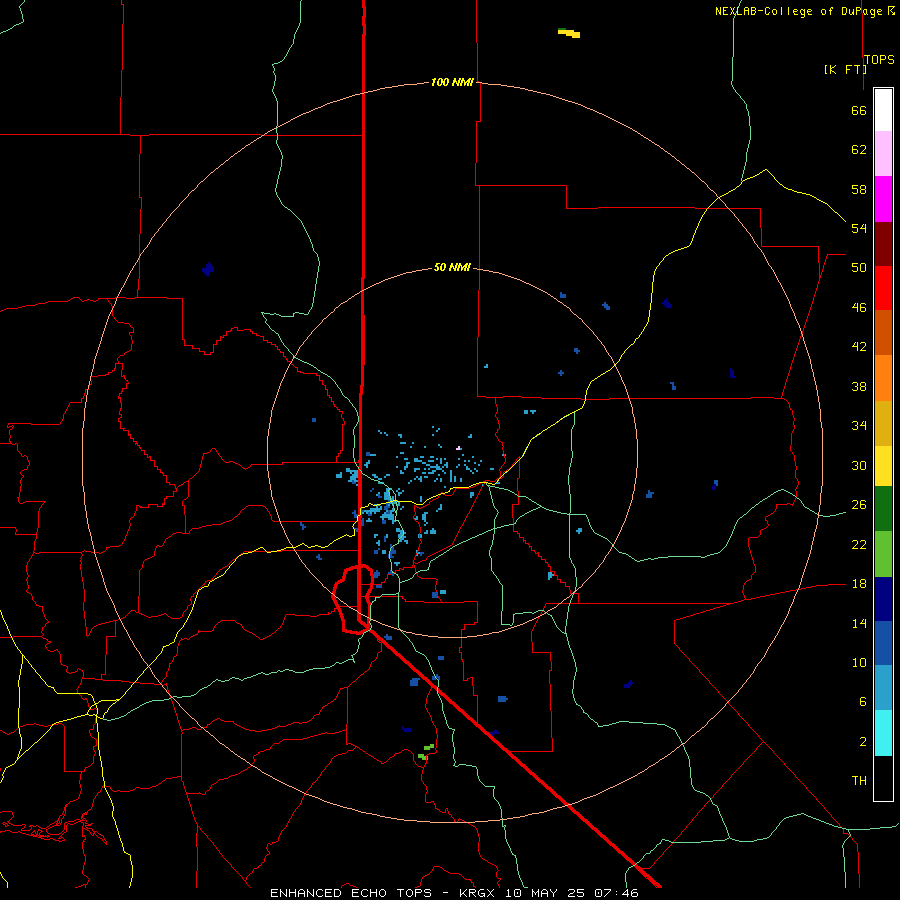Click the dark red 50-54 kft legend swatch

pos(883,243)
